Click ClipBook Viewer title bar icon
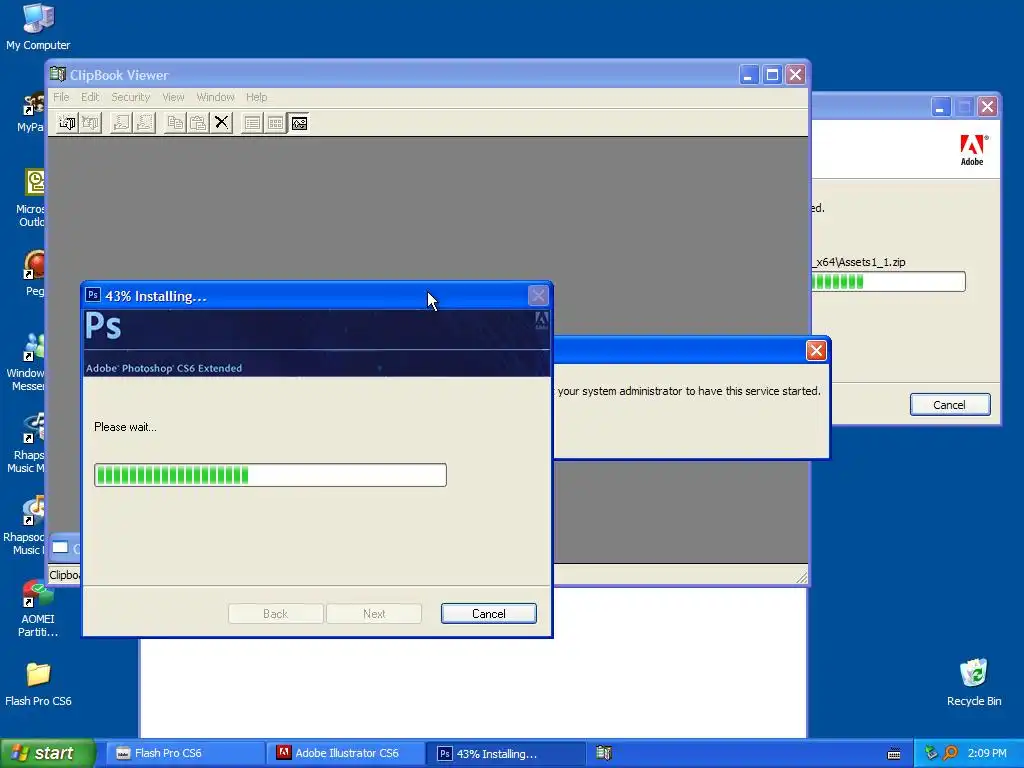Viewport: 1024px width, 768px height. click(x=58, y=74)
